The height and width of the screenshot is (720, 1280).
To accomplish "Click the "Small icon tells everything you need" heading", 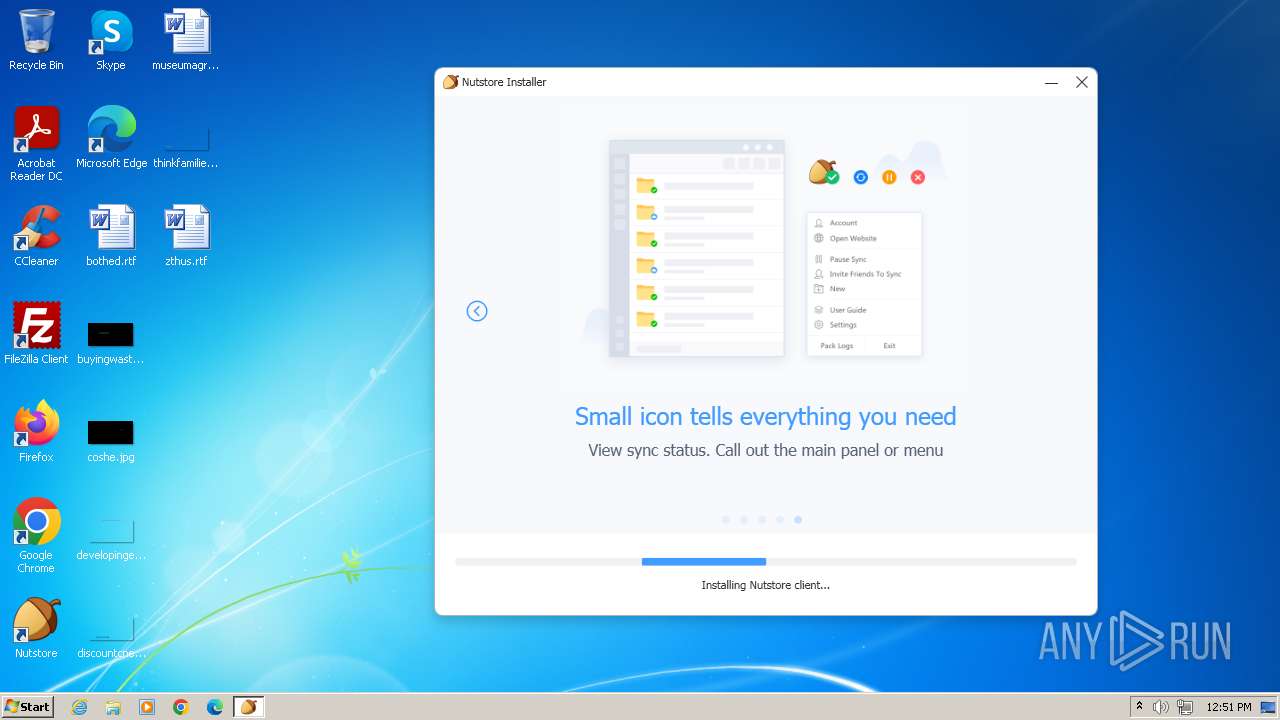I will pyautogui.click(x=766, y=416).
